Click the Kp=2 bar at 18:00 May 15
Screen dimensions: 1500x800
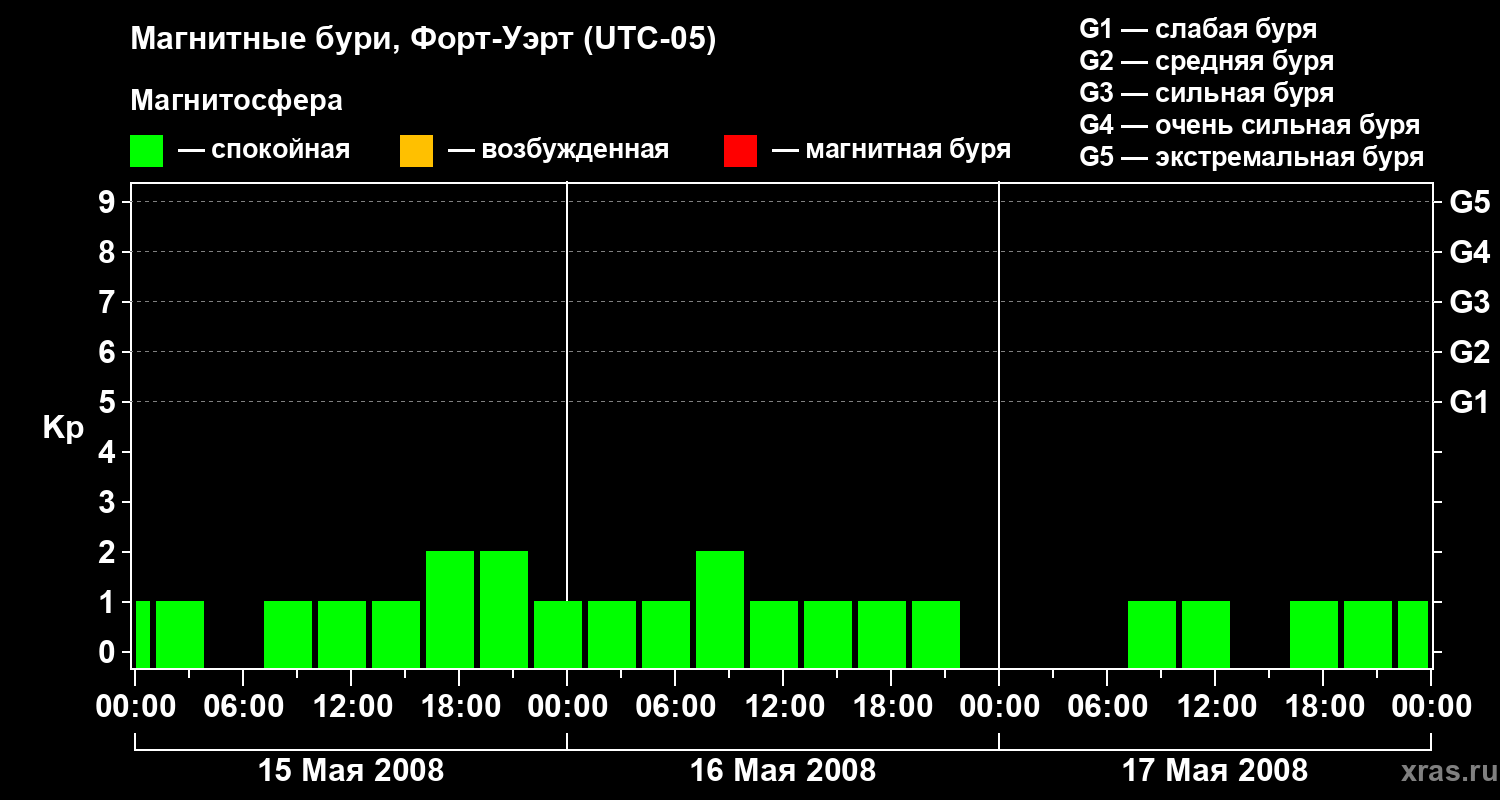pos(450,609)
